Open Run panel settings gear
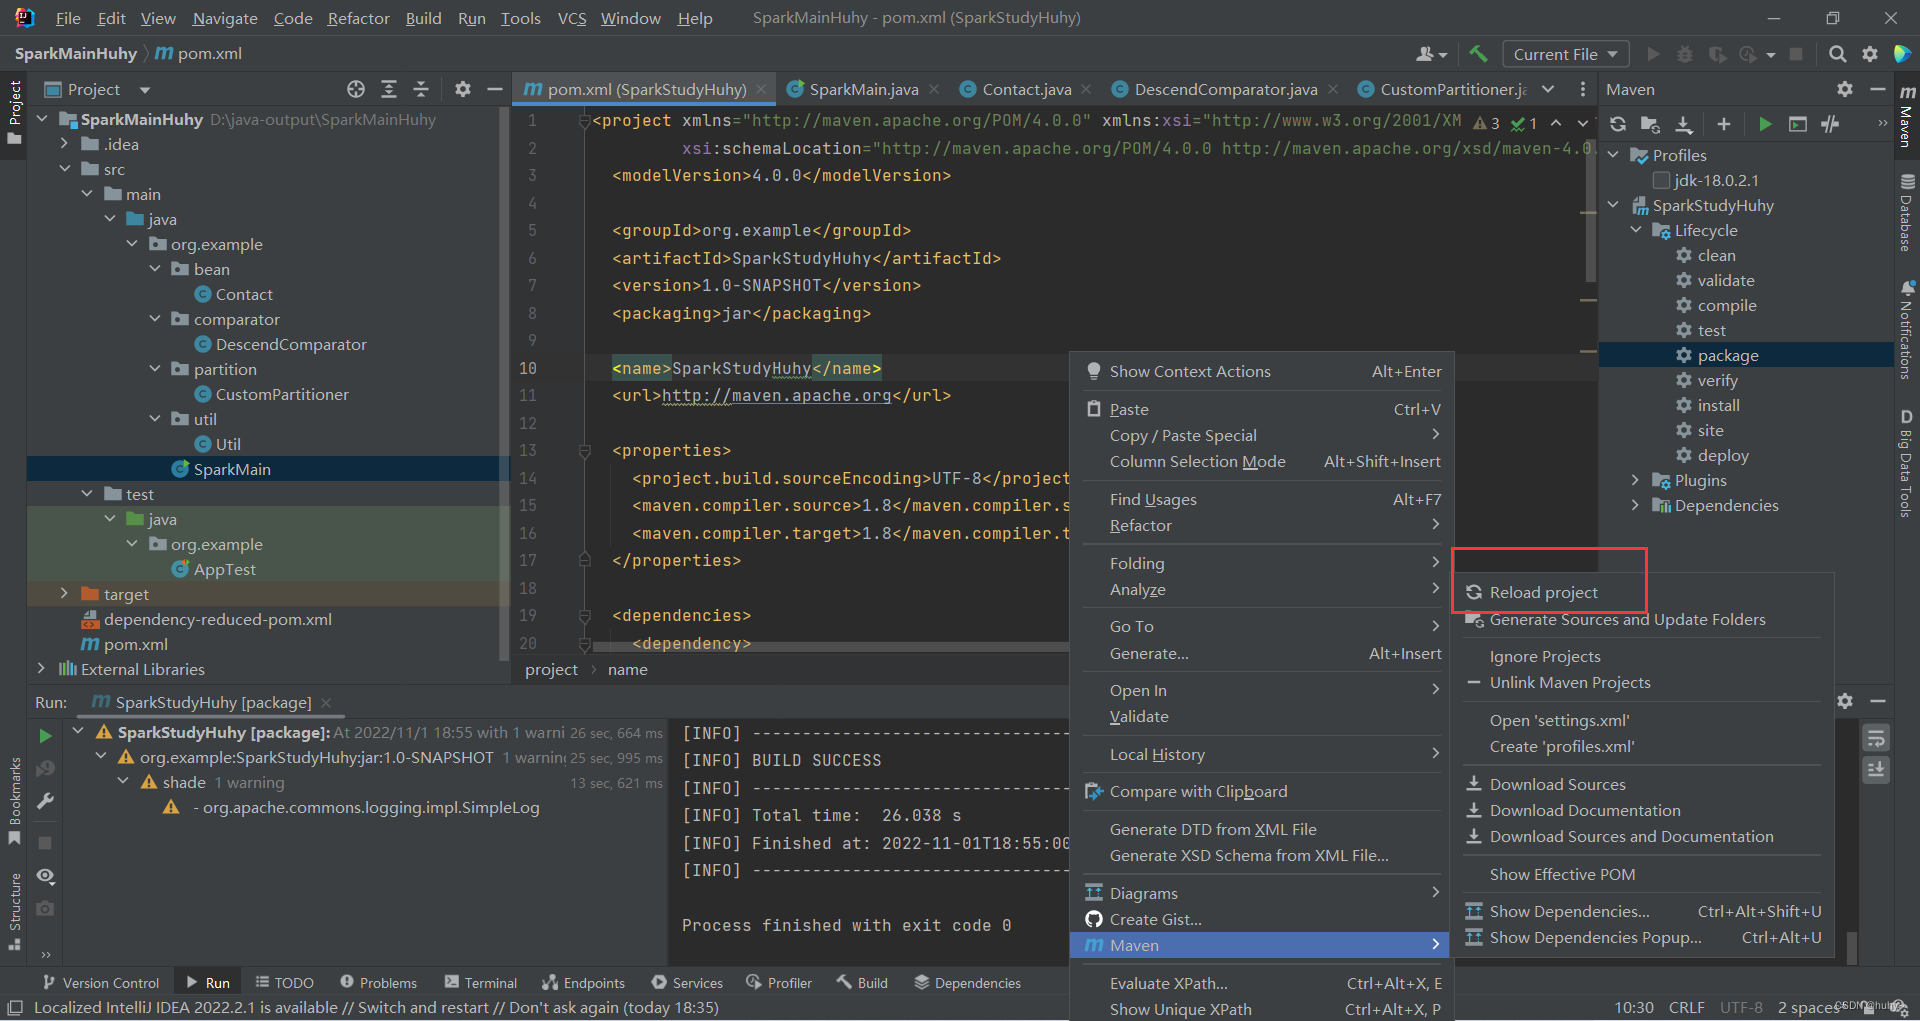Screen dimensions: 1920x1021 click(x=1845, y=701)
